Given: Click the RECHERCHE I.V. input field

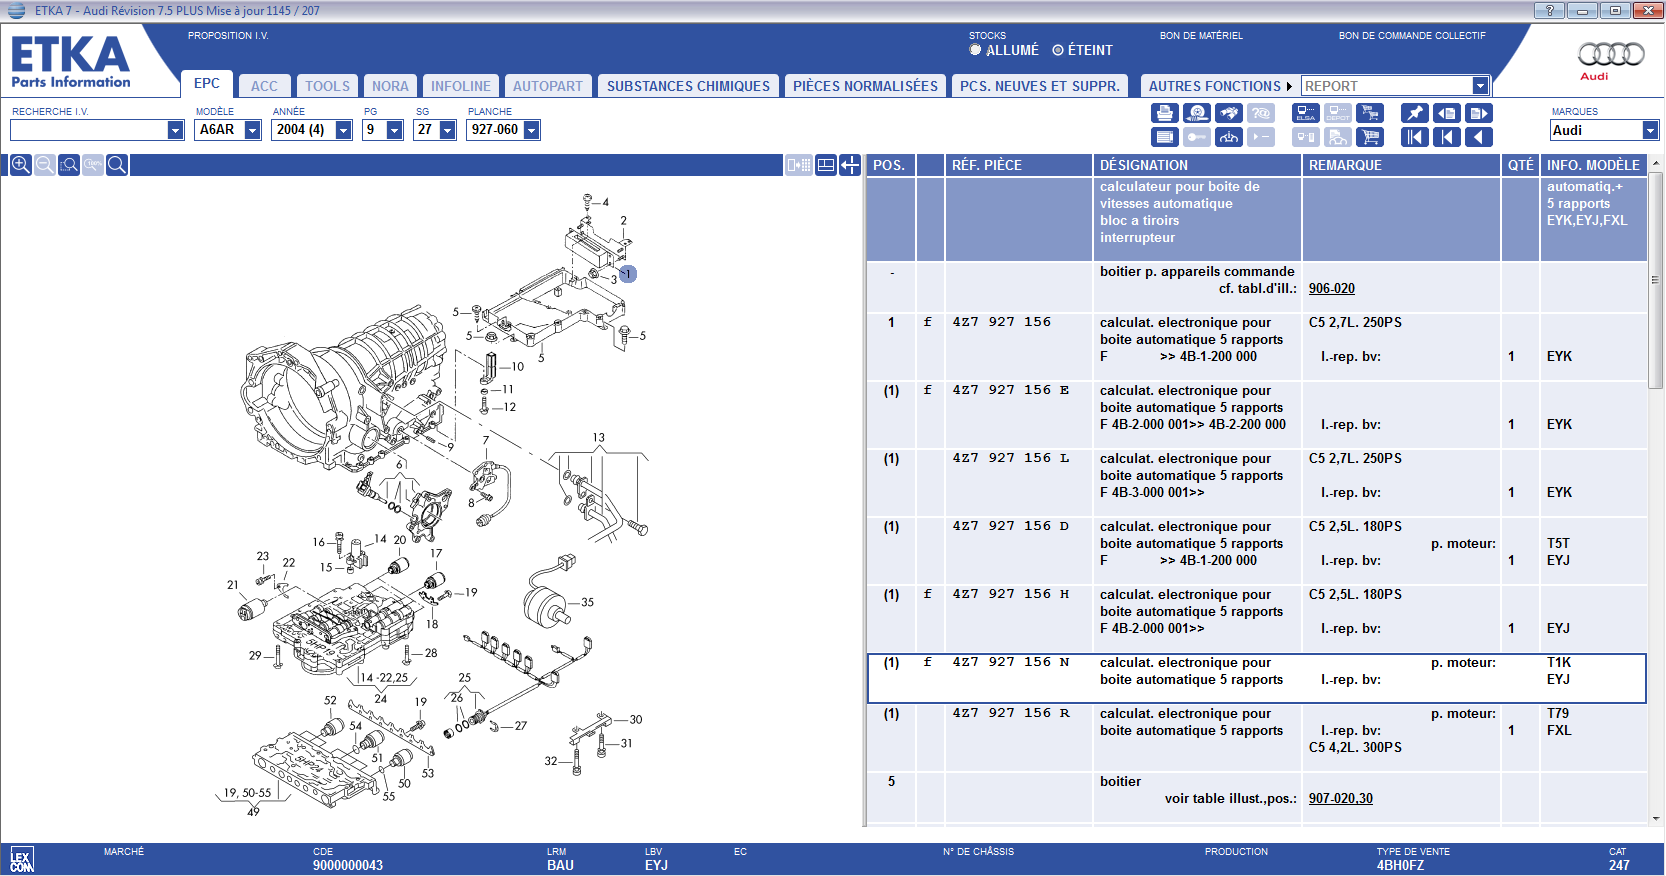Looking at the screenshot, I should coord(88,130).
